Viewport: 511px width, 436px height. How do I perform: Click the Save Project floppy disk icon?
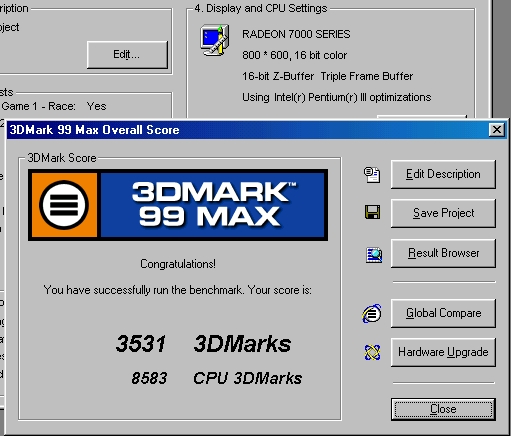point(372,212)
